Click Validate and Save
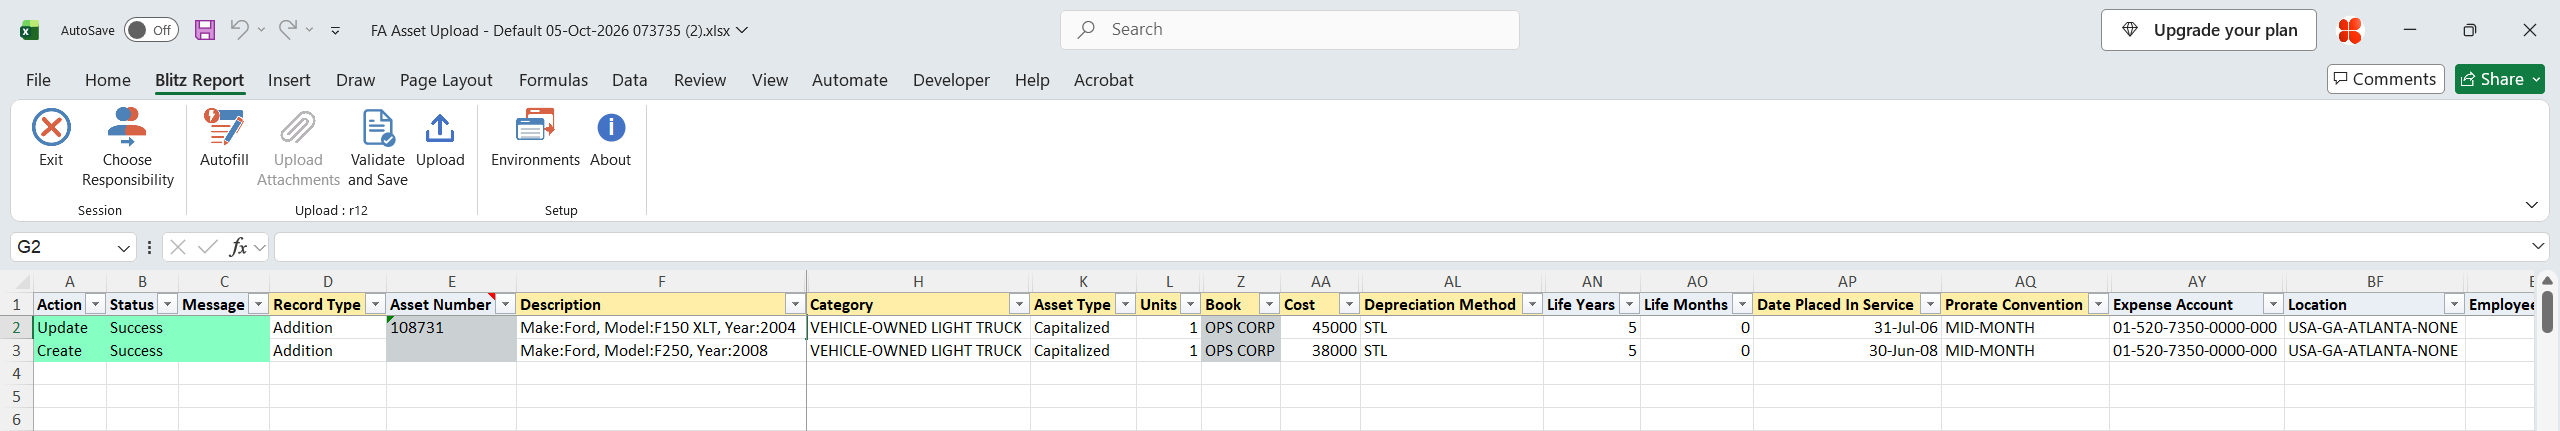Viewport: 2560px width, 431px height. (x=378, y=147)
